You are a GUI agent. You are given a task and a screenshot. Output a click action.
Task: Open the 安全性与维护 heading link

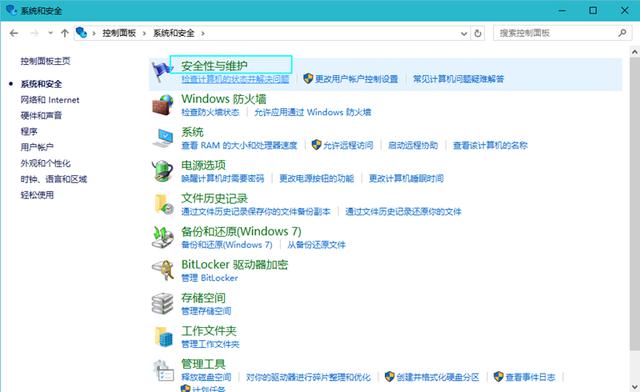tap(214, 65)
